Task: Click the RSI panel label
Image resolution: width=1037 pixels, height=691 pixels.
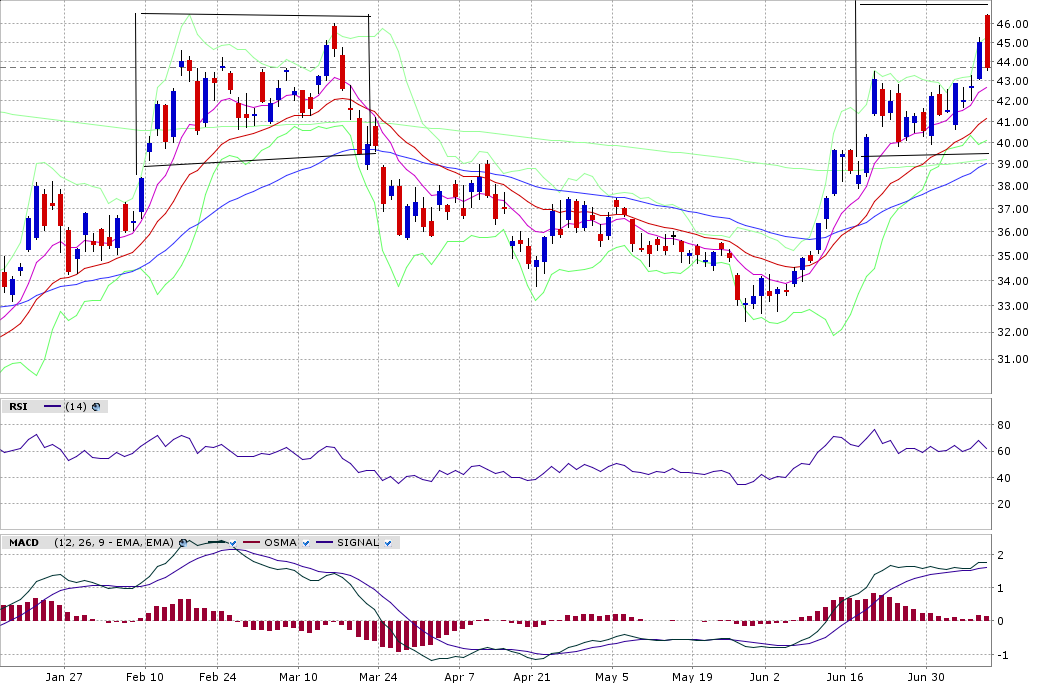Action: 18,407
